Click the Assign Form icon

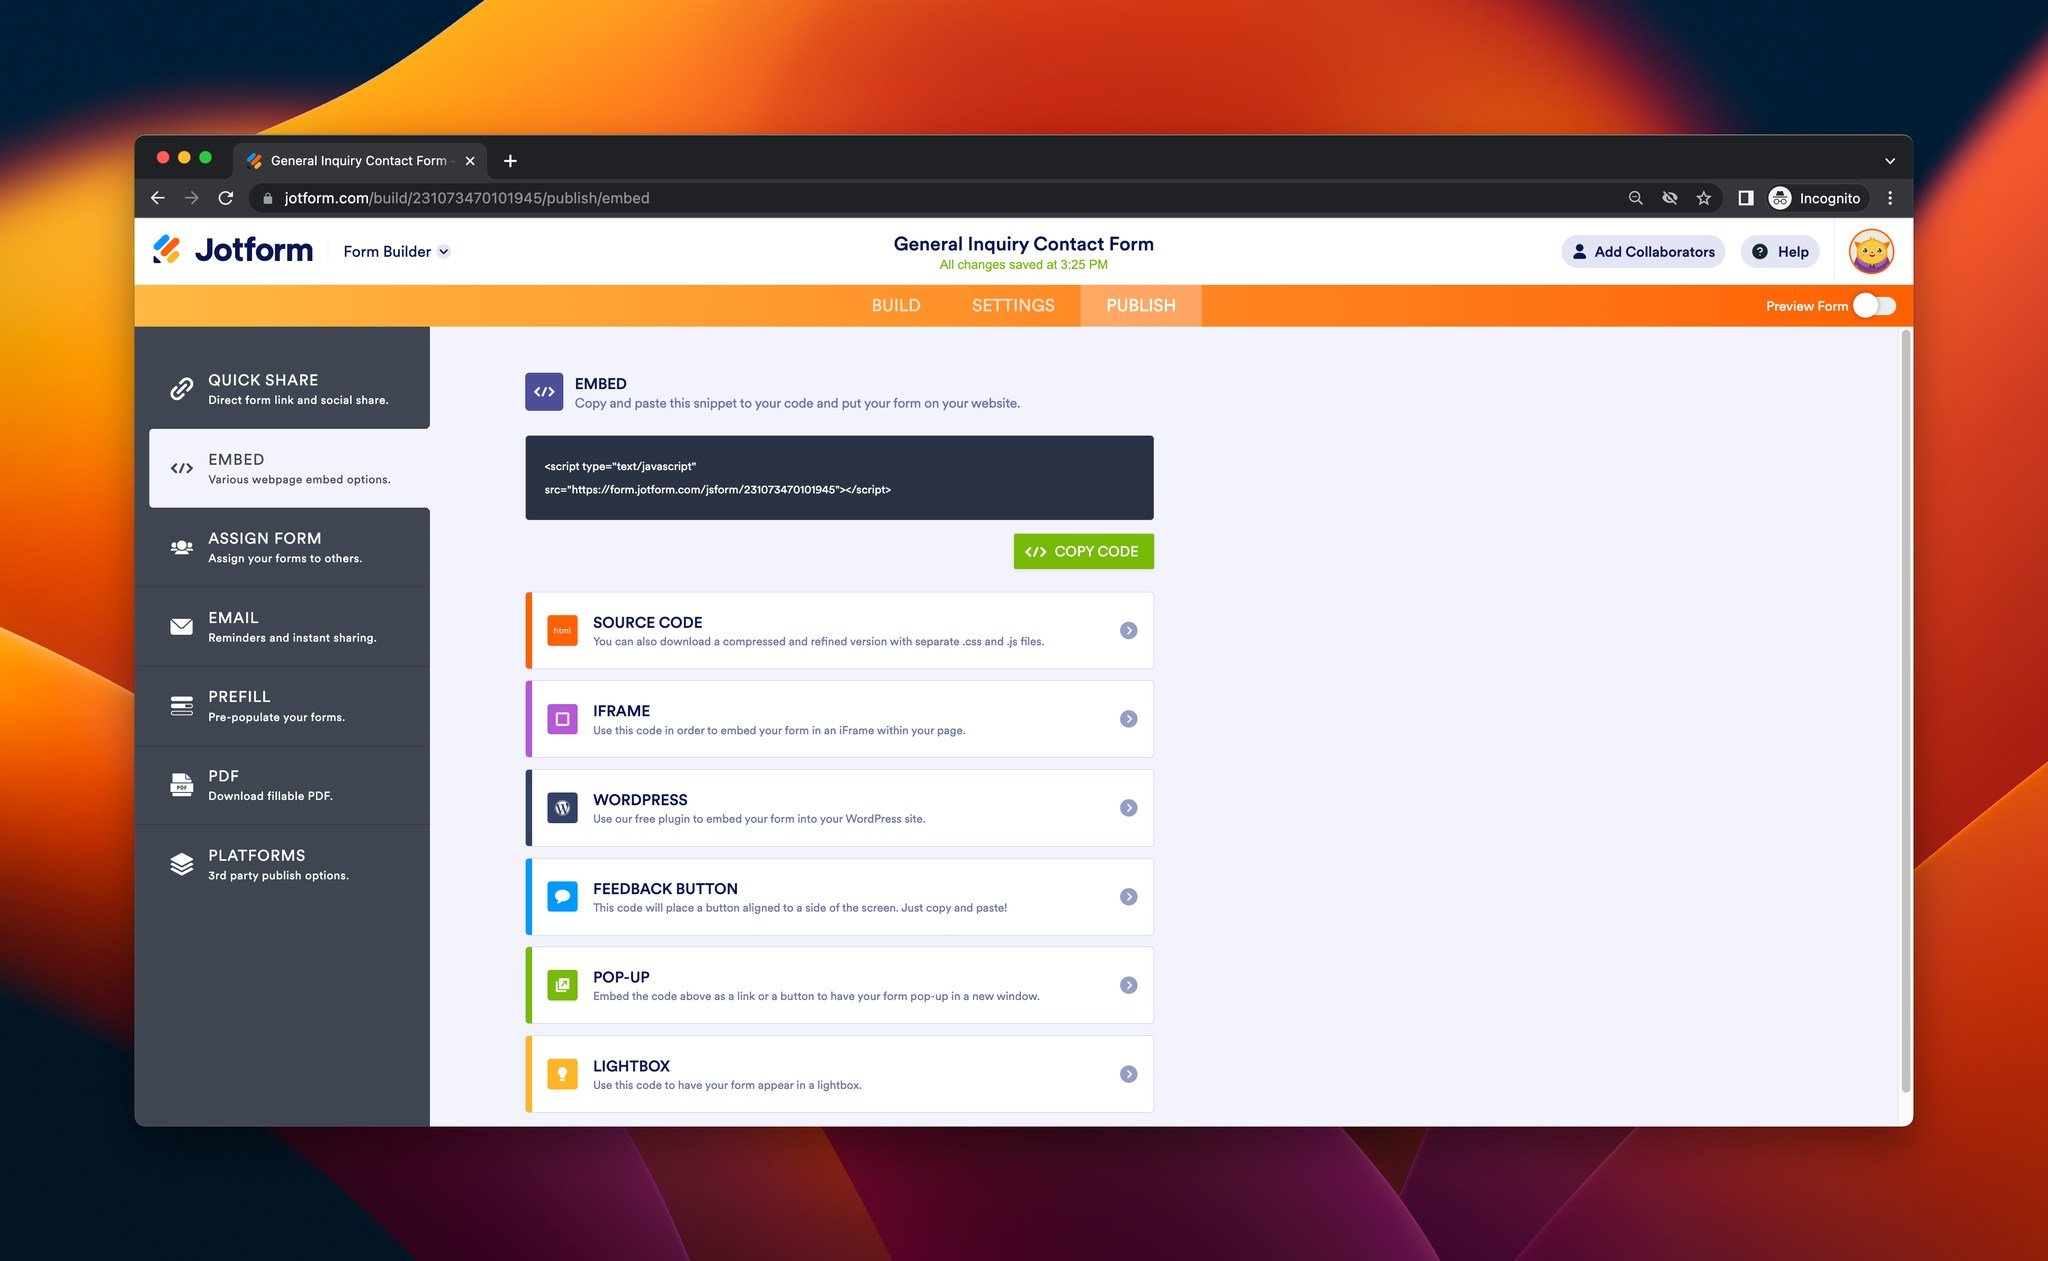(180, 546)
